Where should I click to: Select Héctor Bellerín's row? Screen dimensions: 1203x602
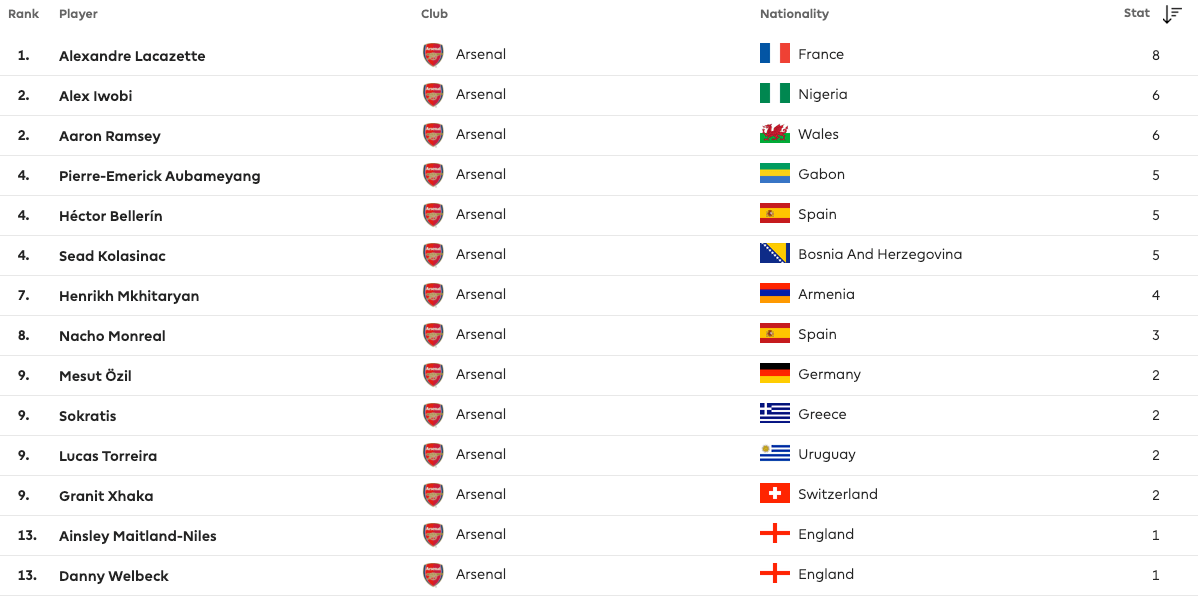113,214
